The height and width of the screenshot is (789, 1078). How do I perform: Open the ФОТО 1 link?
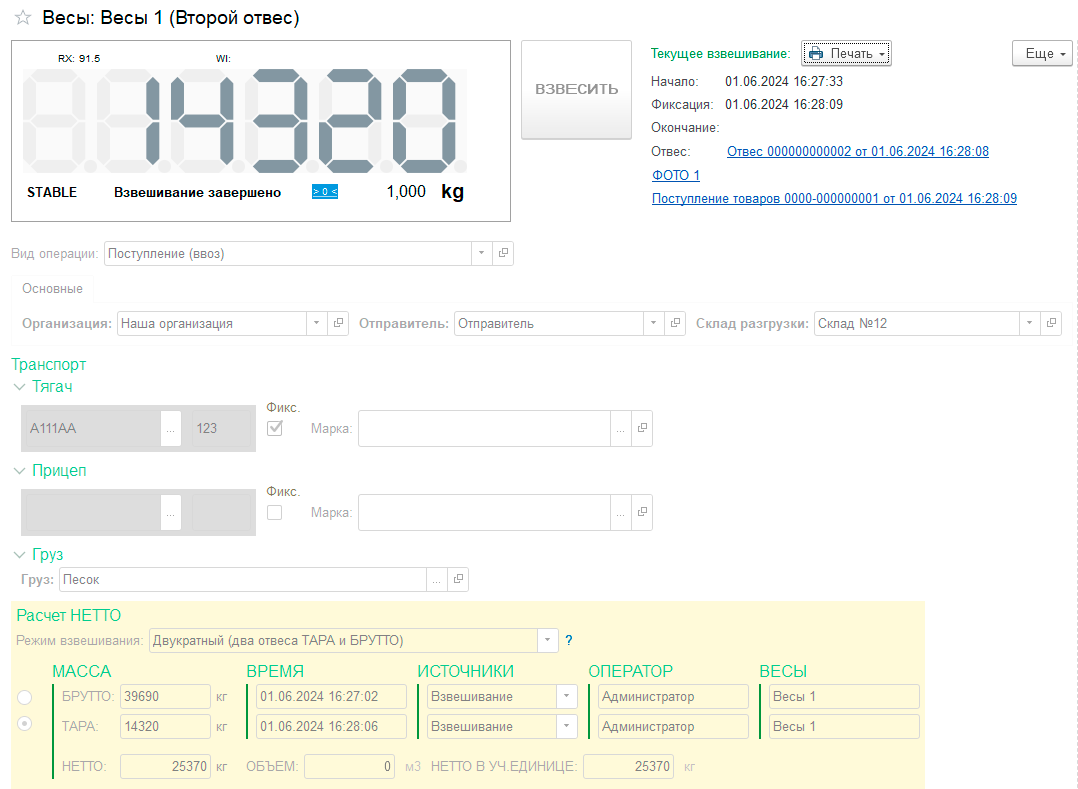676,175
